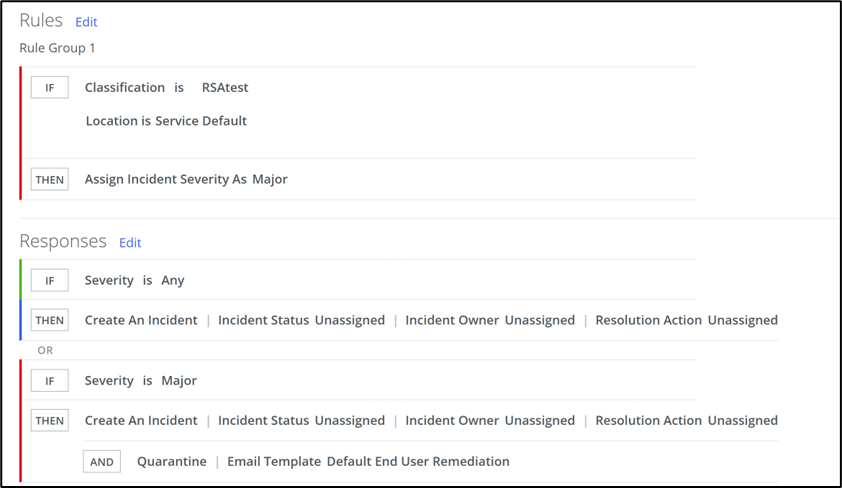Click the THEN badge under Severity is Major
The image size is (842, 488).
49,421
